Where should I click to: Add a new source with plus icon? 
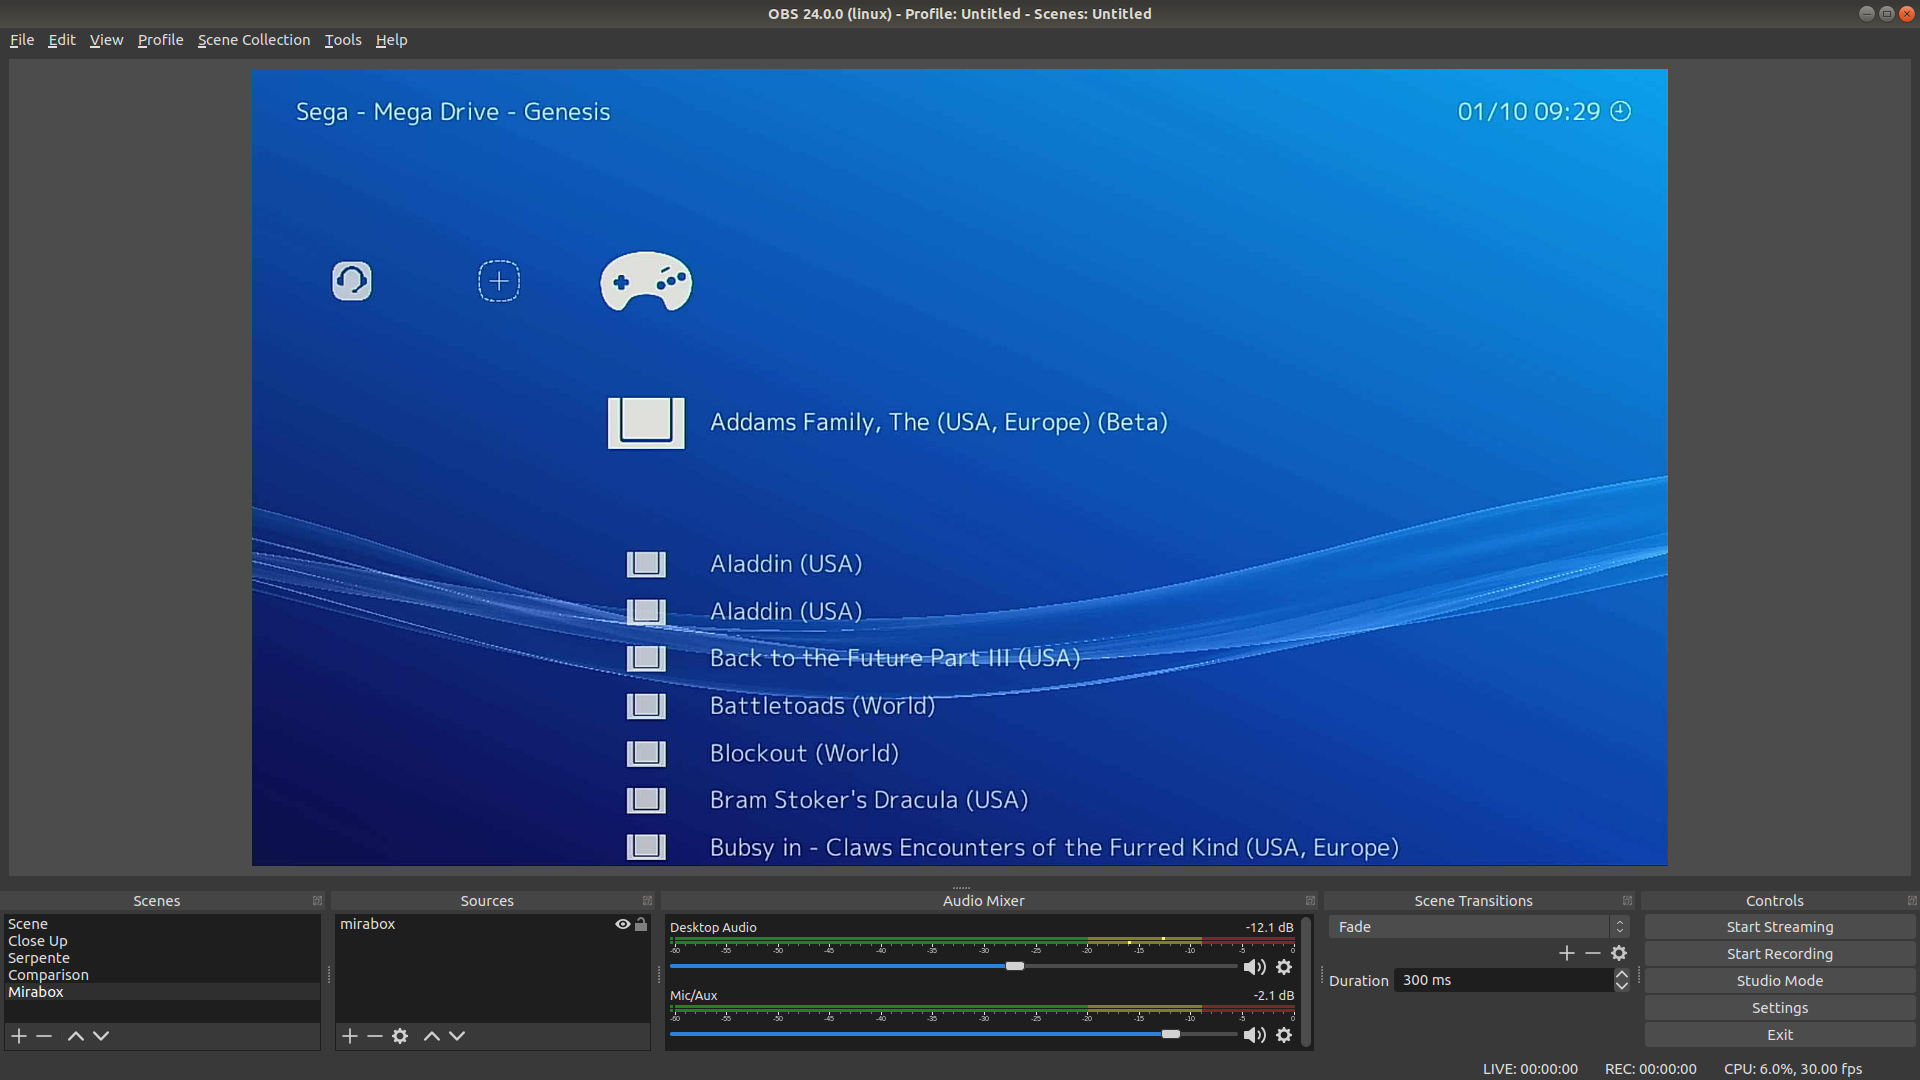tap(350, 1036)
